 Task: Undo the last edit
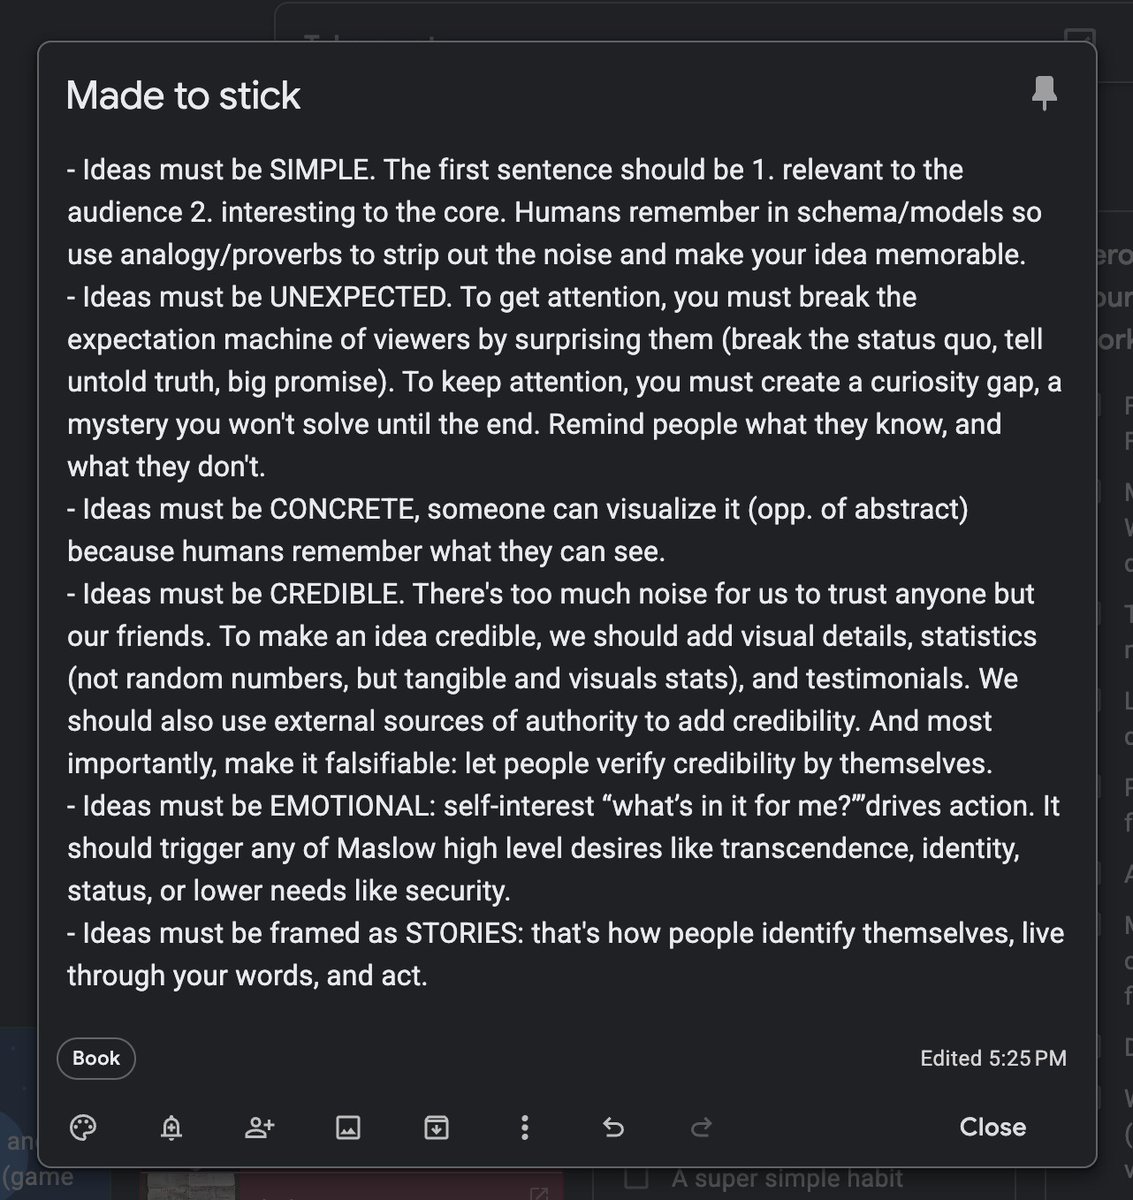pyautogui.click(x=613, y=1128)
